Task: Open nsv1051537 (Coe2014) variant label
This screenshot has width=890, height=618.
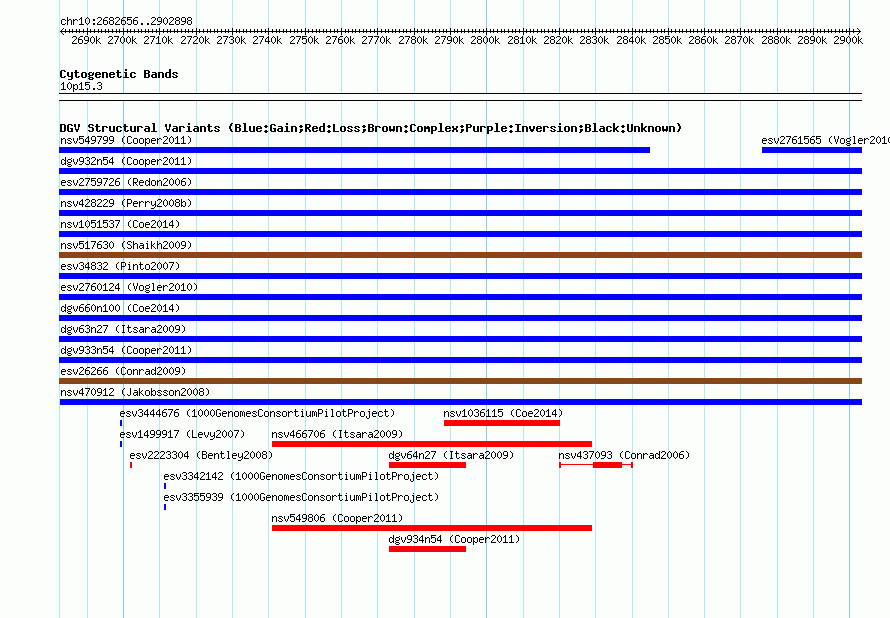Action: [120, 224]
